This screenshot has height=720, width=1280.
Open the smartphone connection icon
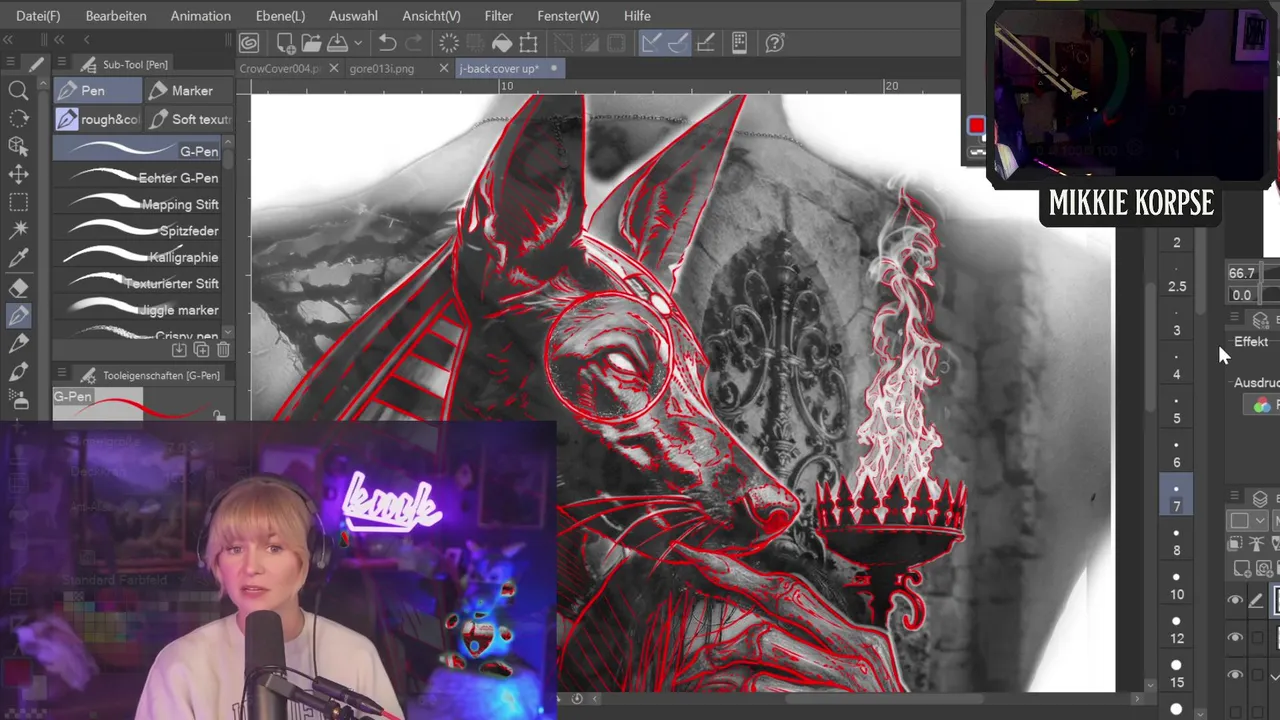click(739, 43)
